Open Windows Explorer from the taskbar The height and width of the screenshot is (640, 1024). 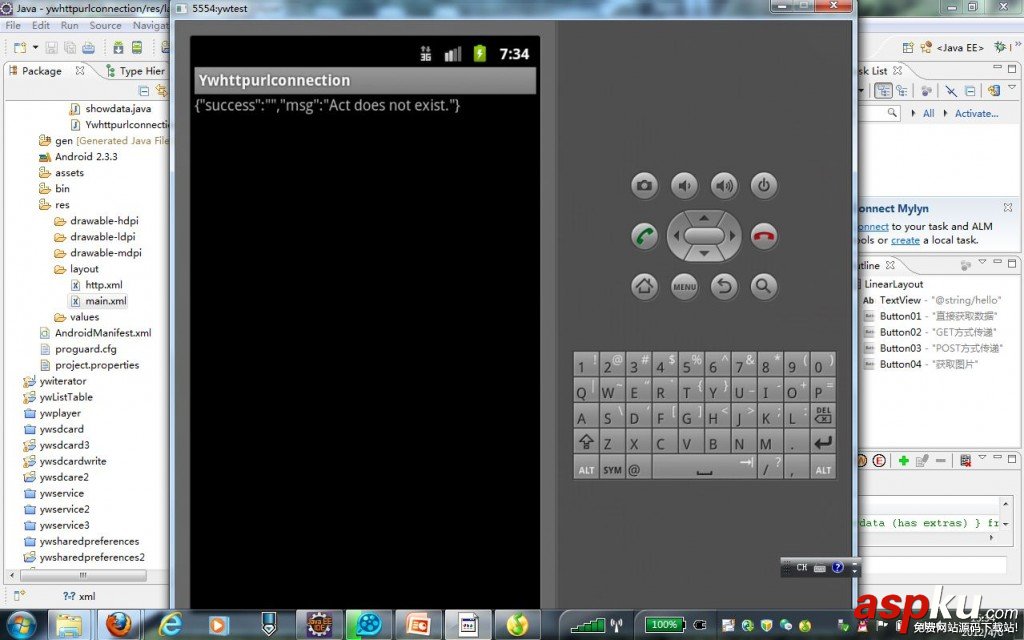(69, 625)
